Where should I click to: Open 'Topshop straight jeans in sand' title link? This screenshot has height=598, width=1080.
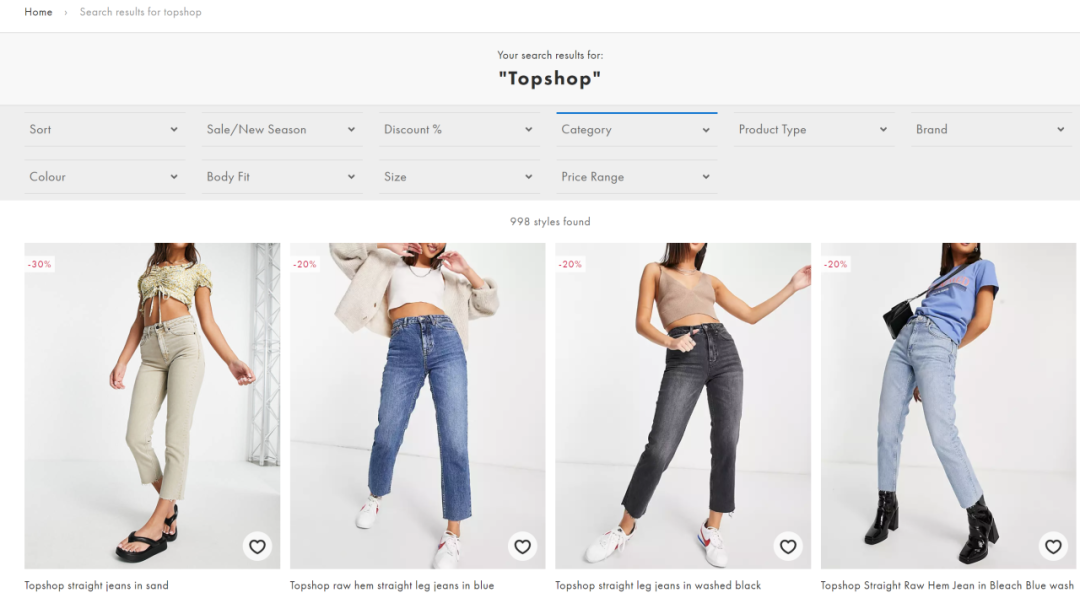click(96, 585)
